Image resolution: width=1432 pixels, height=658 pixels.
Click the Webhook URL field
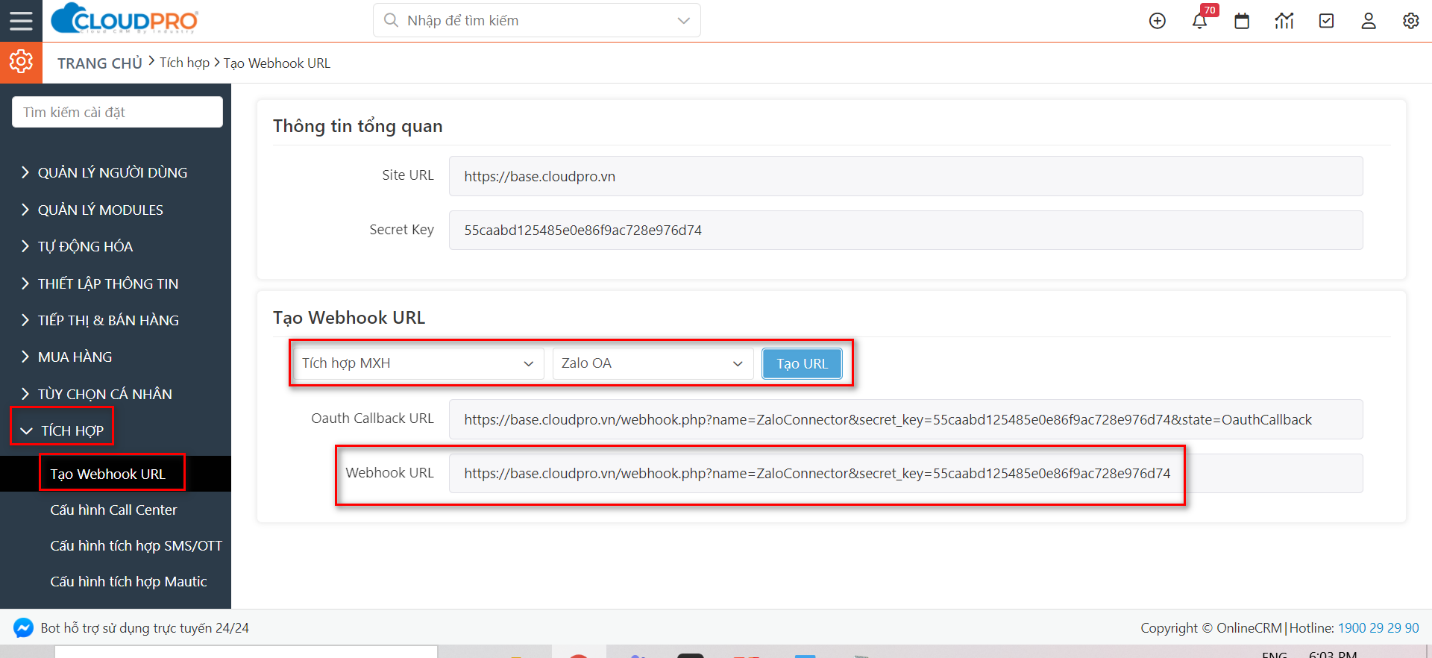pyautogui.click(x=906, y=473)
